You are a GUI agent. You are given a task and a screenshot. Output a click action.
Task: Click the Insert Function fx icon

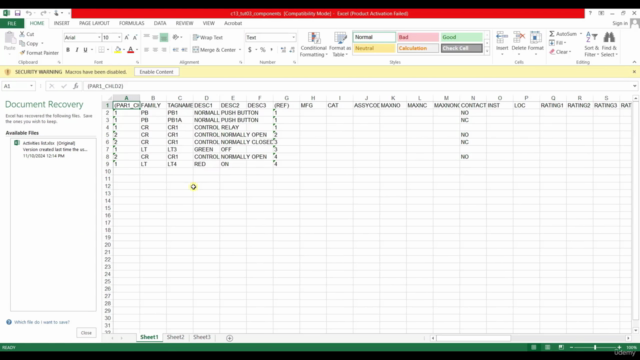click(76, 86)
